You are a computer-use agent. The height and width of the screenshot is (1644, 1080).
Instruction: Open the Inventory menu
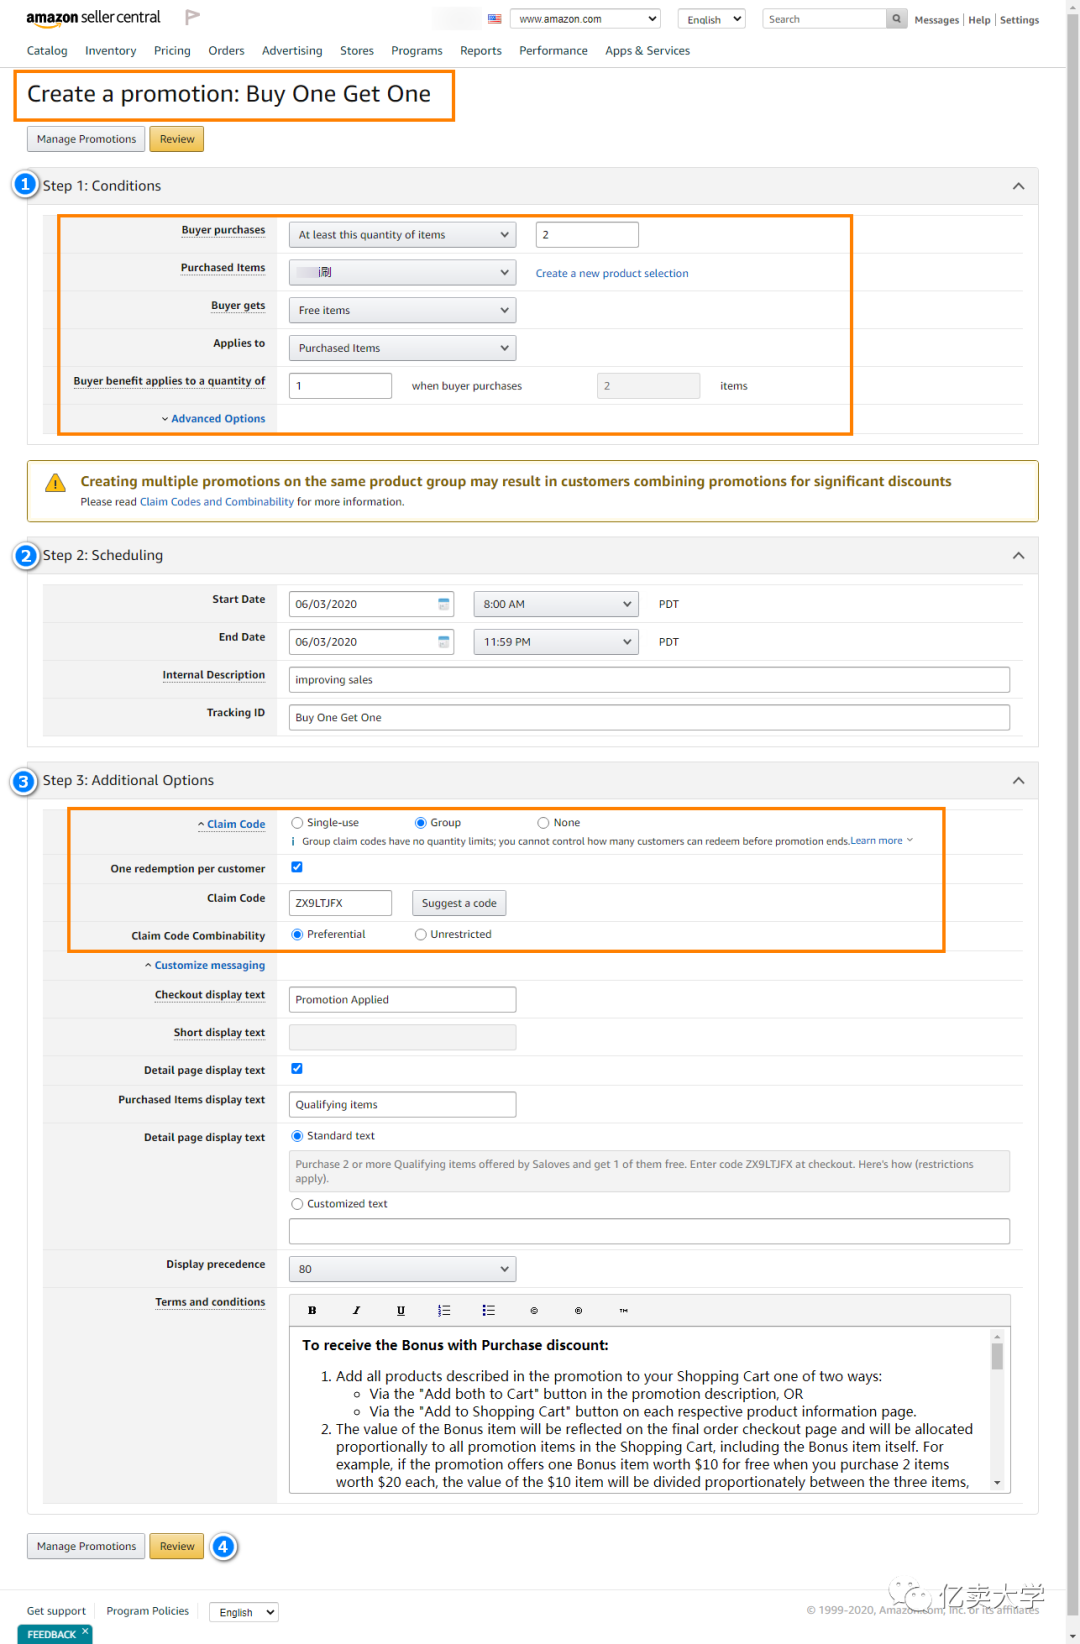pos(110,51)
